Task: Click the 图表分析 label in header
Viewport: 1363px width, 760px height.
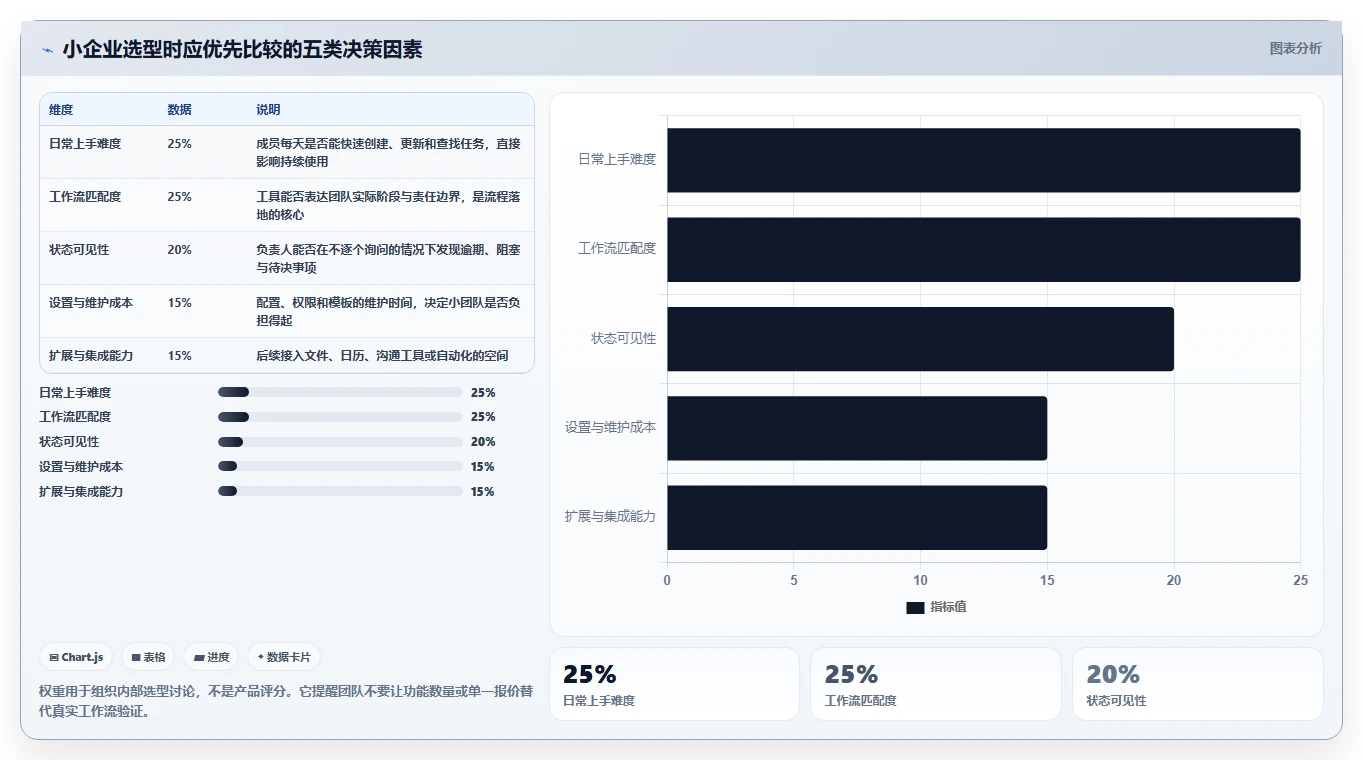Action: tap(1295, 48)
